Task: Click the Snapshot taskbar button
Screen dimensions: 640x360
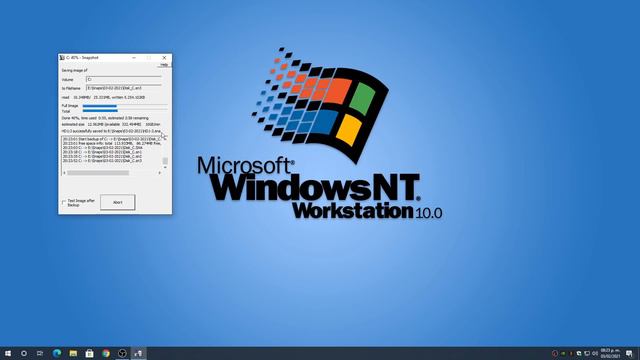Action: [x=138, y=353]
